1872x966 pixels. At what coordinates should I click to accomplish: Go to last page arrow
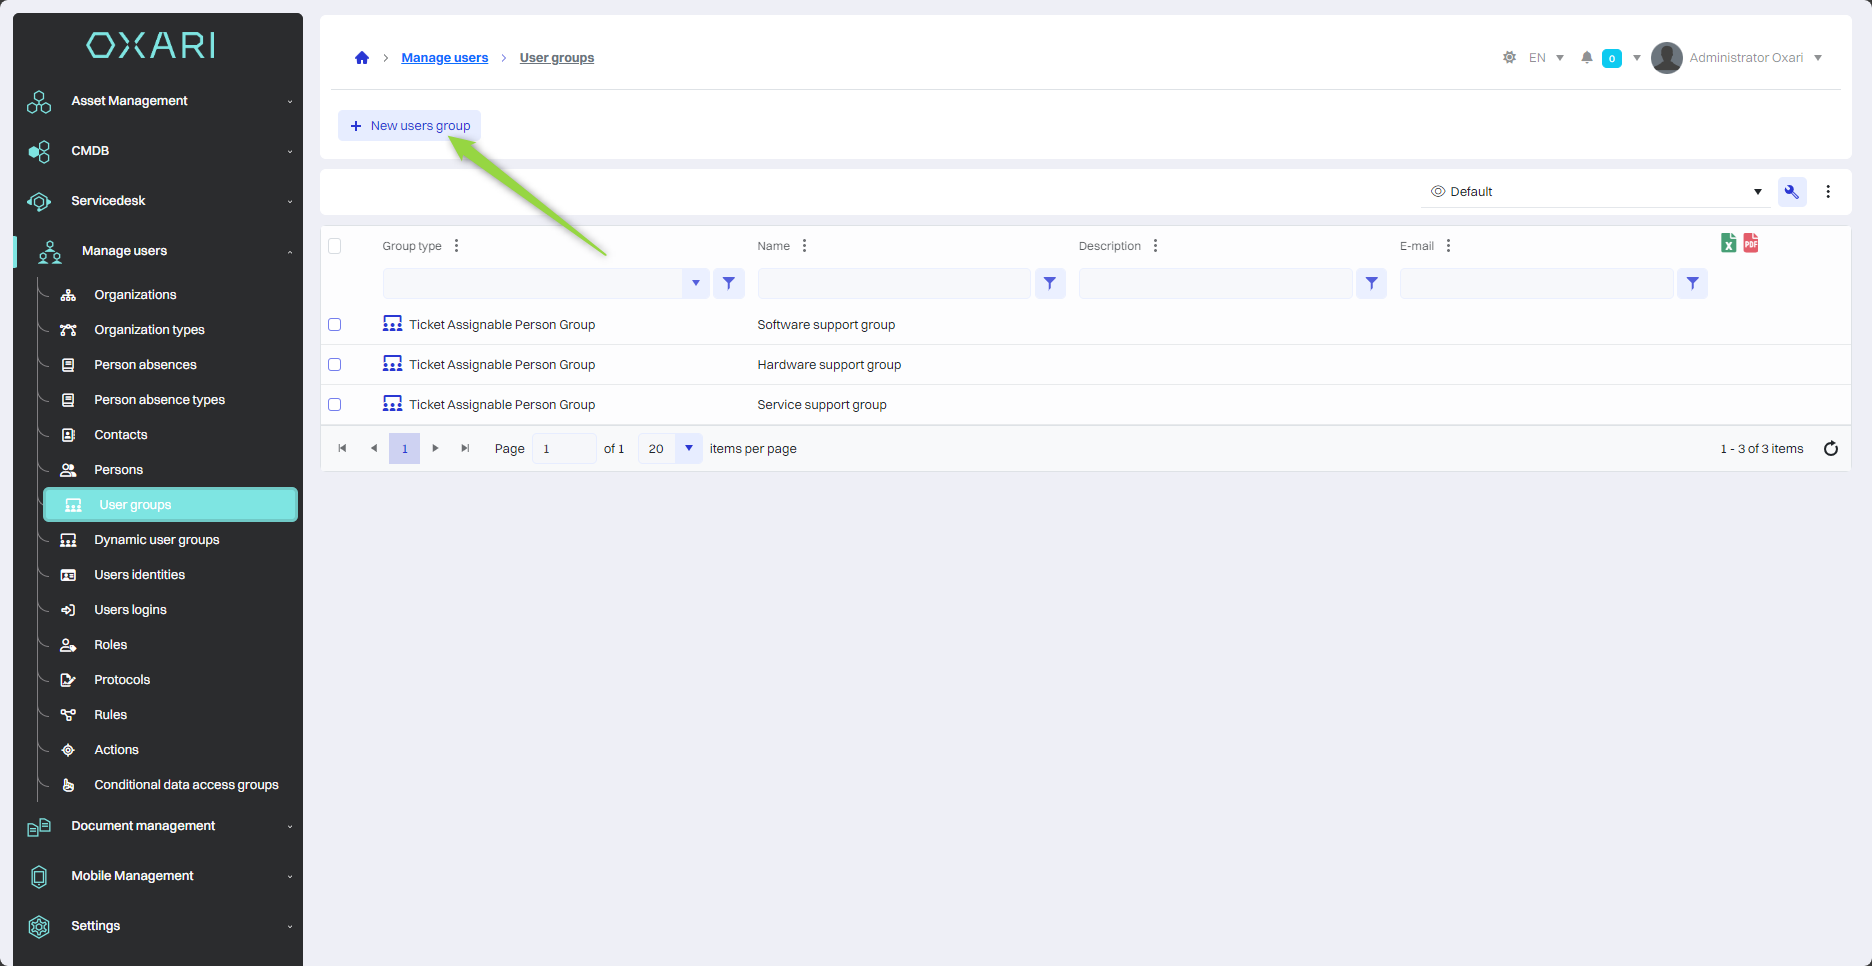[465, 449]
